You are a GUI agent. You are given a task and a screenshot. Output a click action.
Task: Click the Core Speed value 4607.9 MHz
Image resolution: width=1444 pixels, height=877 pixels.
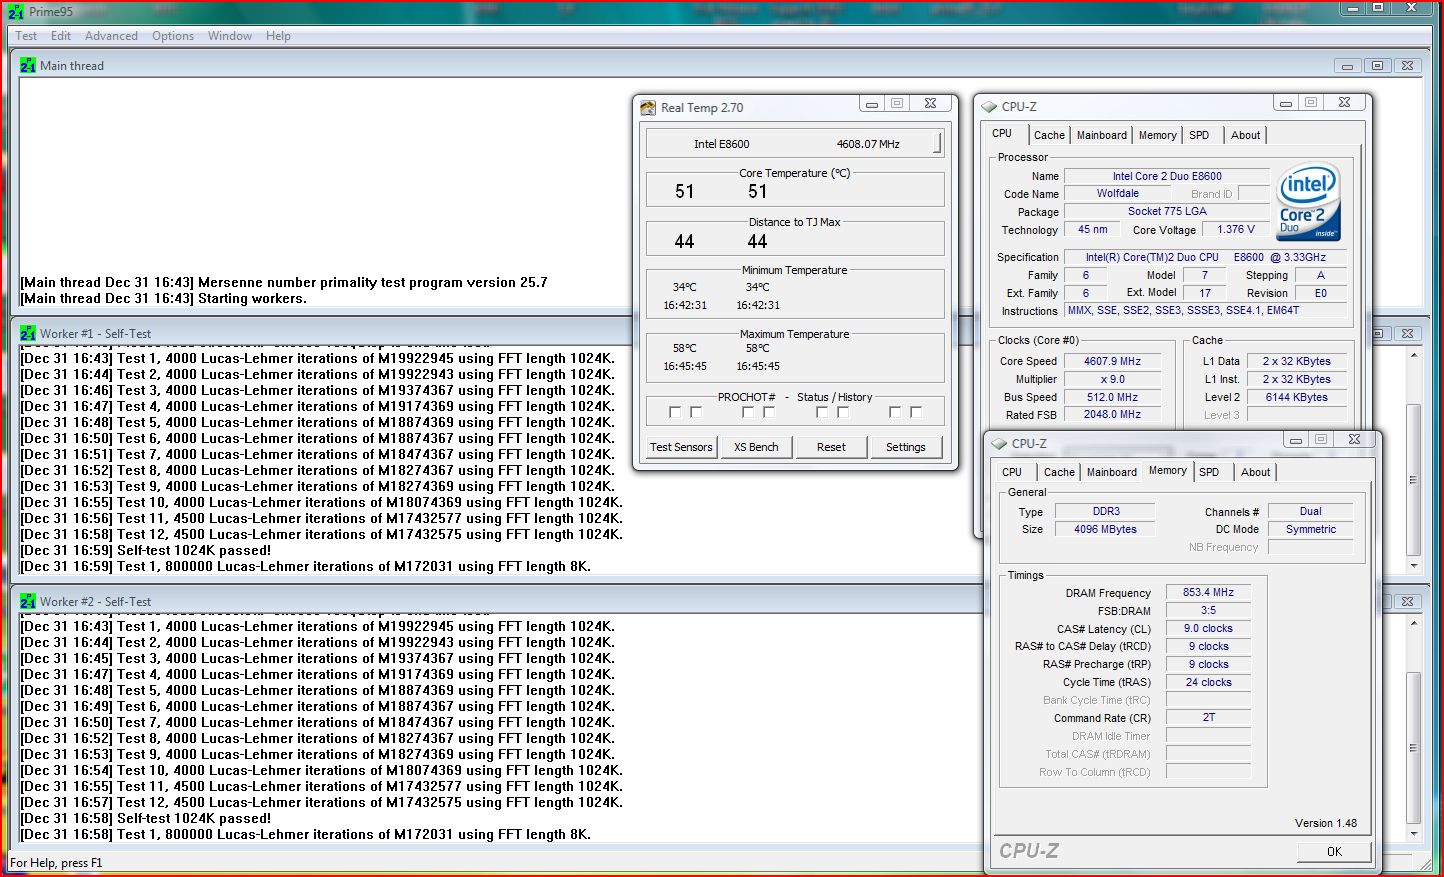(1112, 361)
